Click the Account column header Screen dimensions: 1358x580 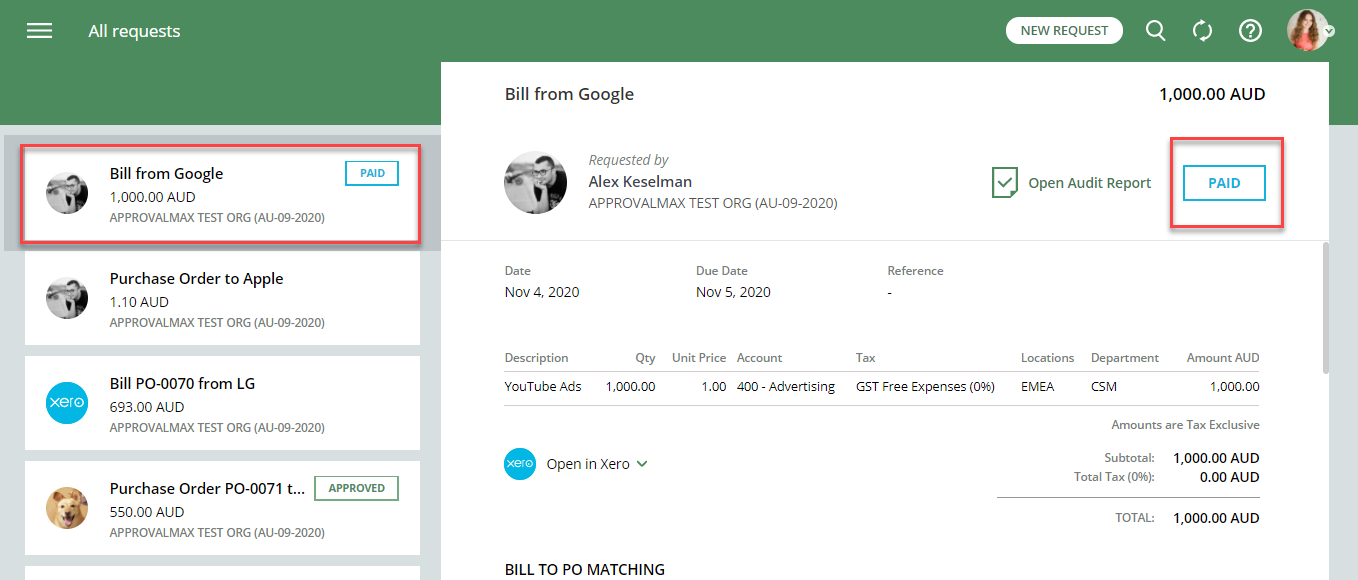pyautogui.click(x=759, y=357)
